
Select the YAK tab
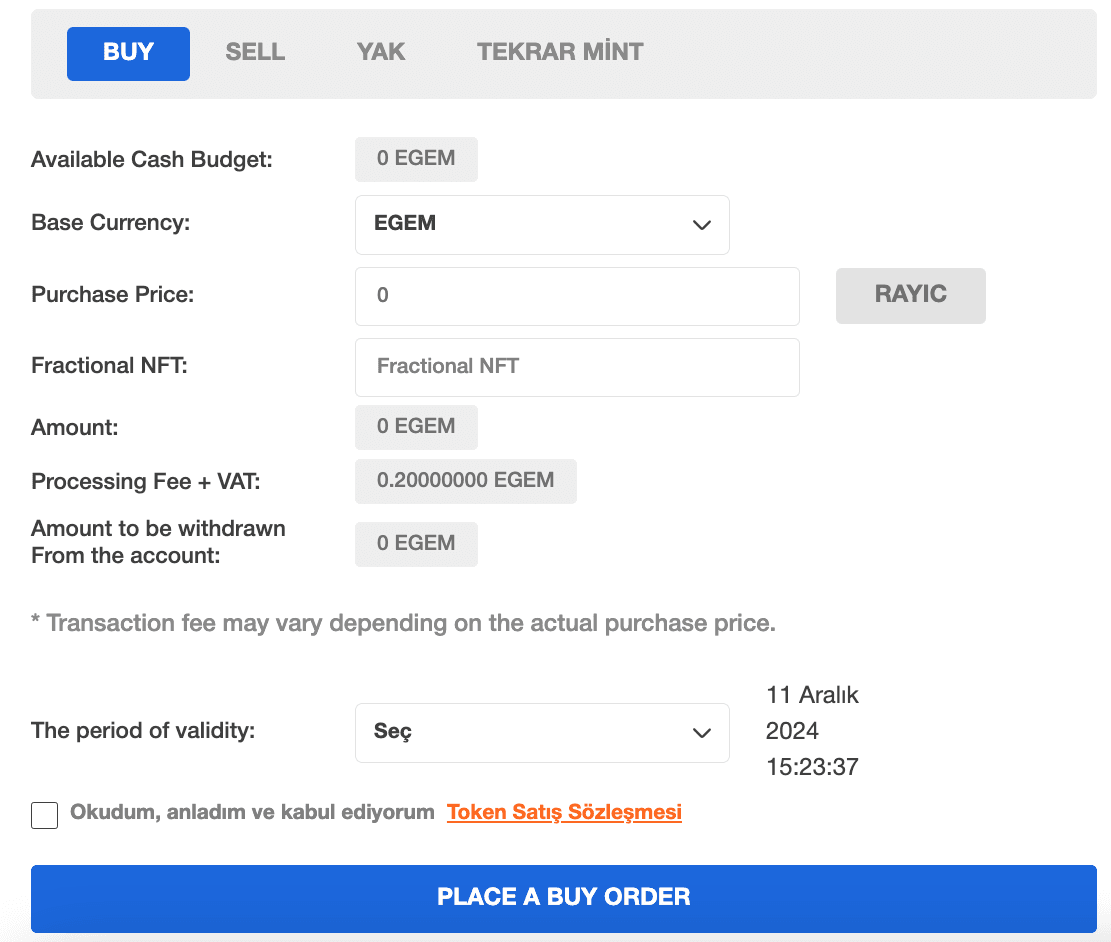tap(381, 53)
